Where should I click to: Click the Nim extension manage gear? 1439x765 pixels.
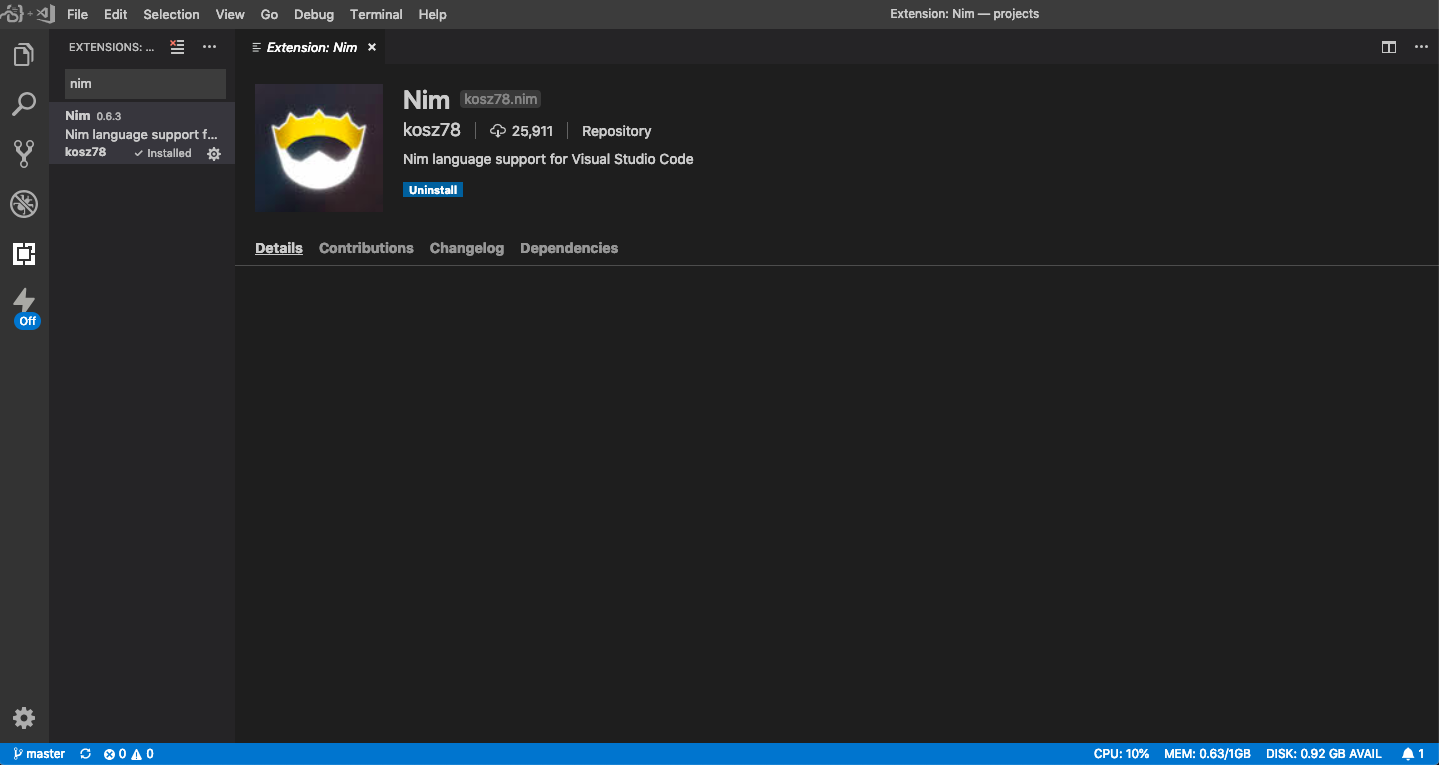click(214, 154)
